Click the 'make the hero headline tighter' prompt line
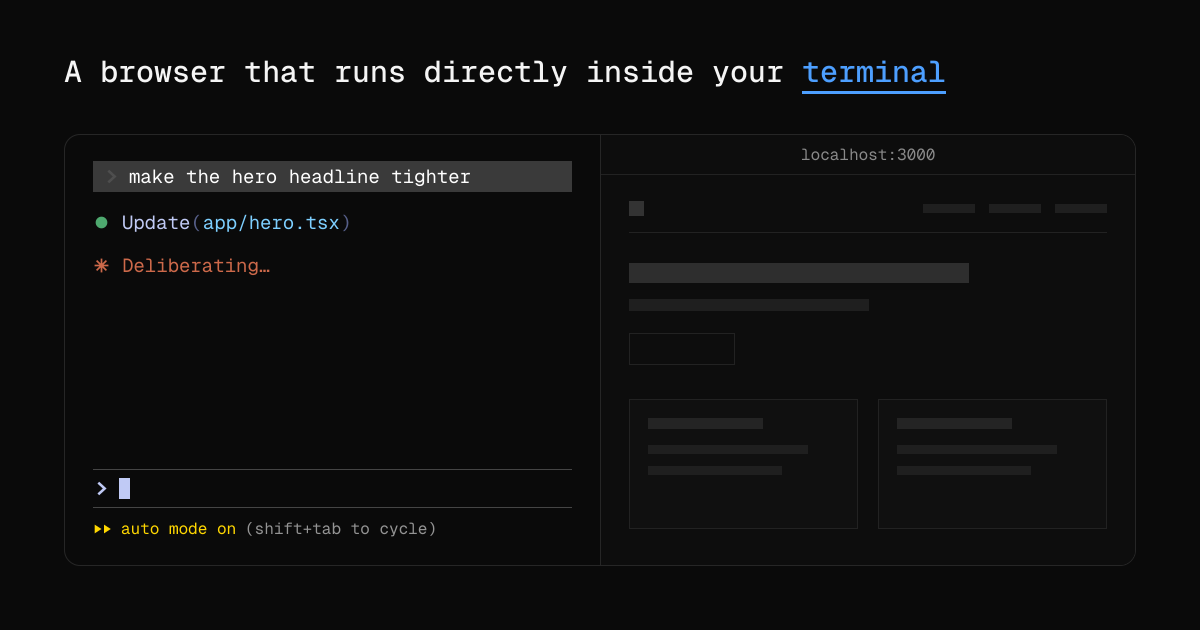This screenshot has height=630, width=1200. tap(332, 177)
